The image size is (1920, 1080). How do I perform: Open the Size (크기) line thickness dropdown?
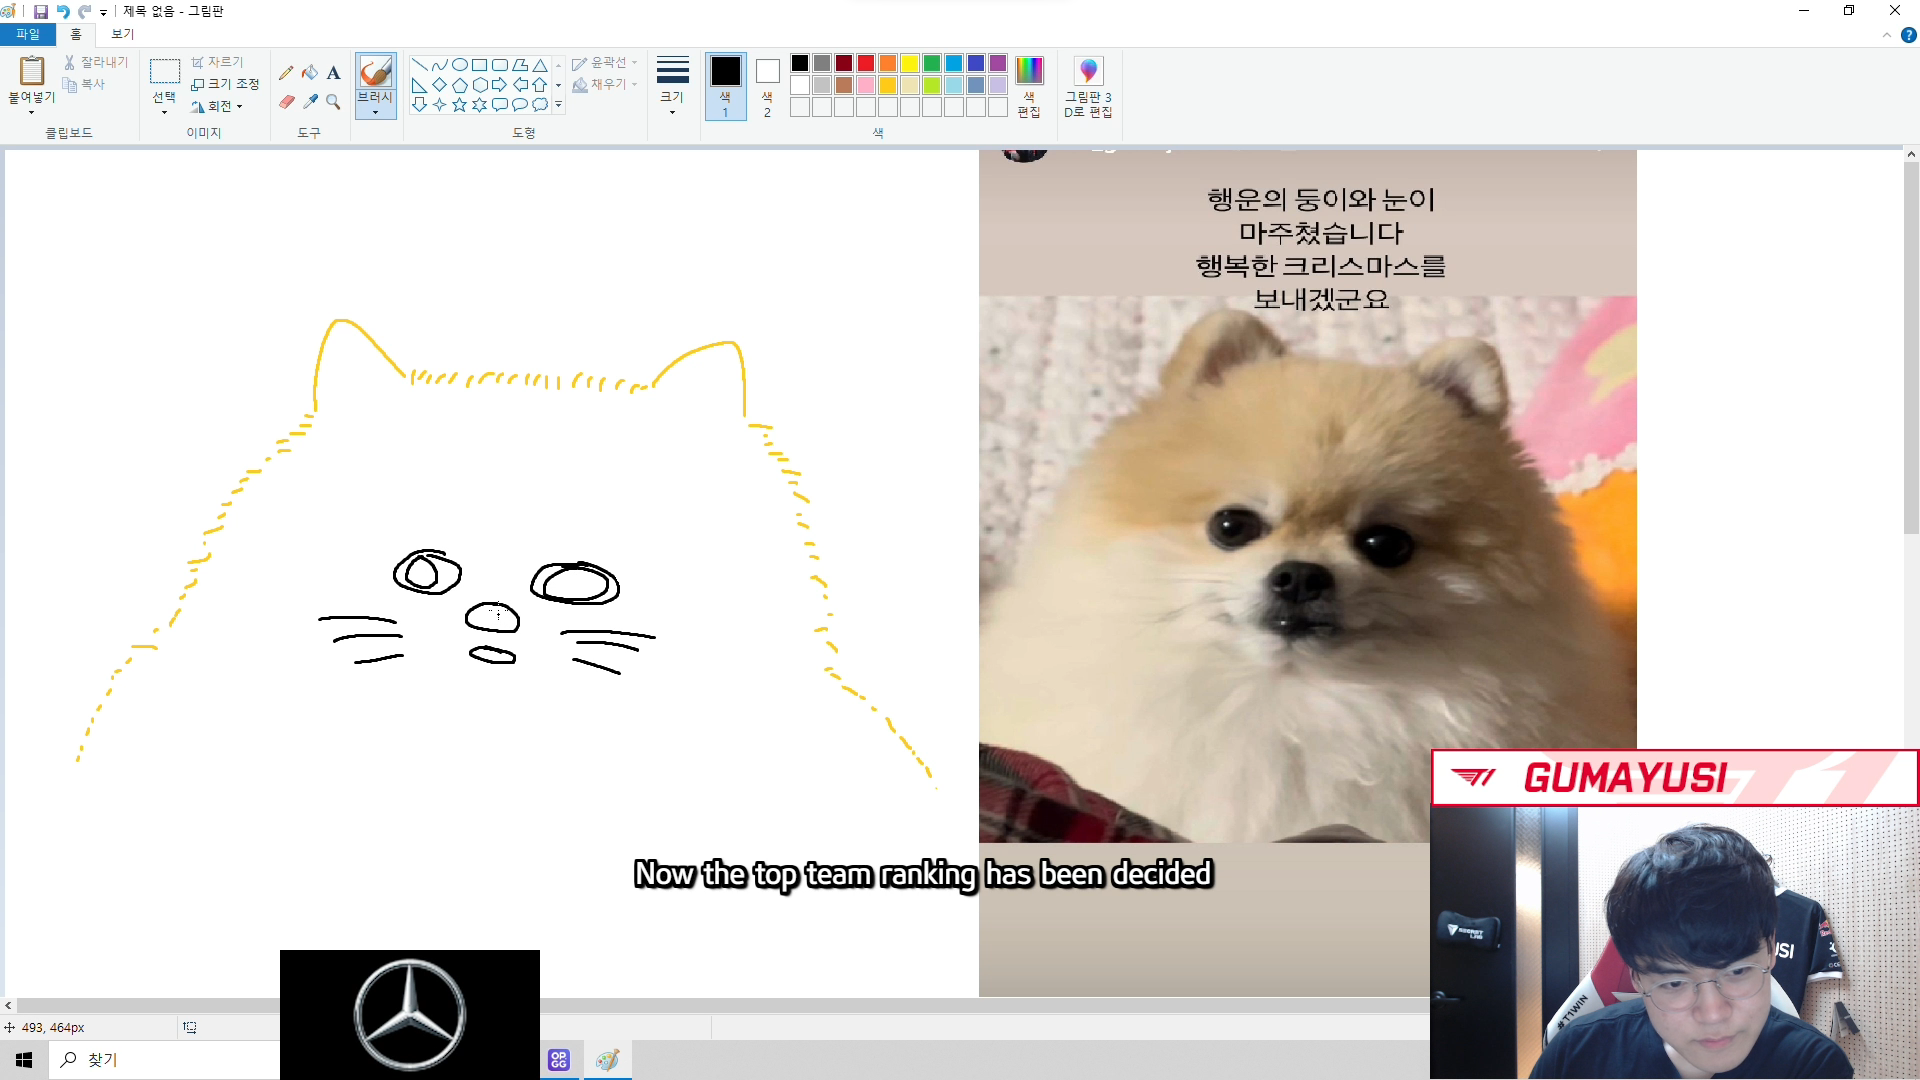[x=672, y=84]
